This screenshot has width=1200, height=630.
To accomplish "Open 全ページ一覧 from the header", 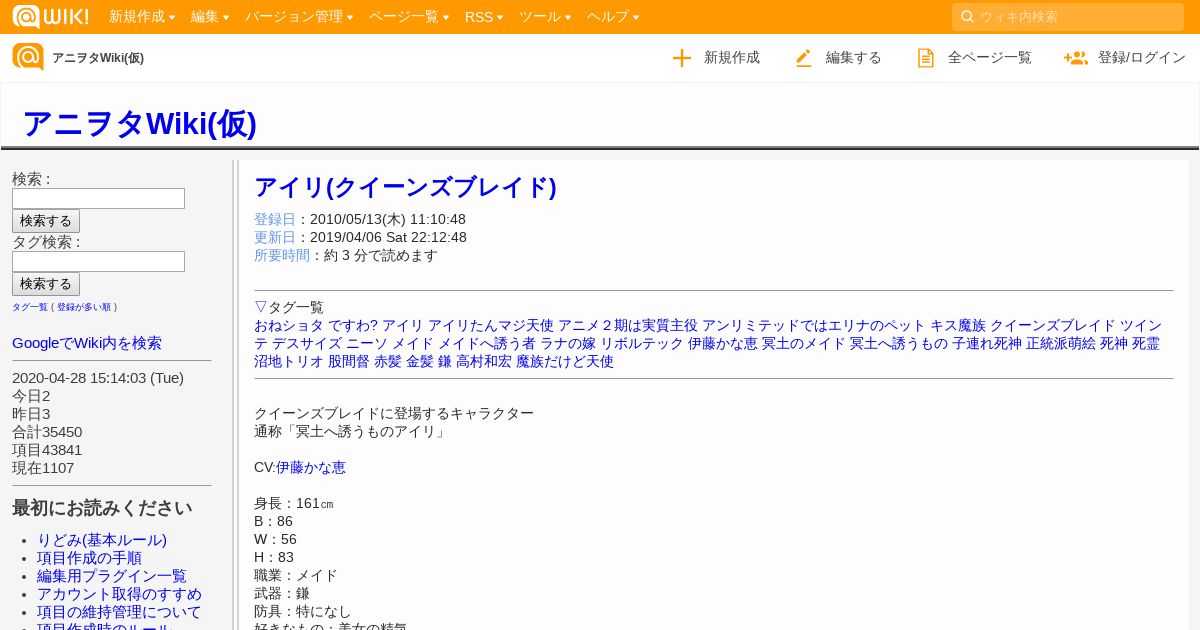I will [990, 58].
